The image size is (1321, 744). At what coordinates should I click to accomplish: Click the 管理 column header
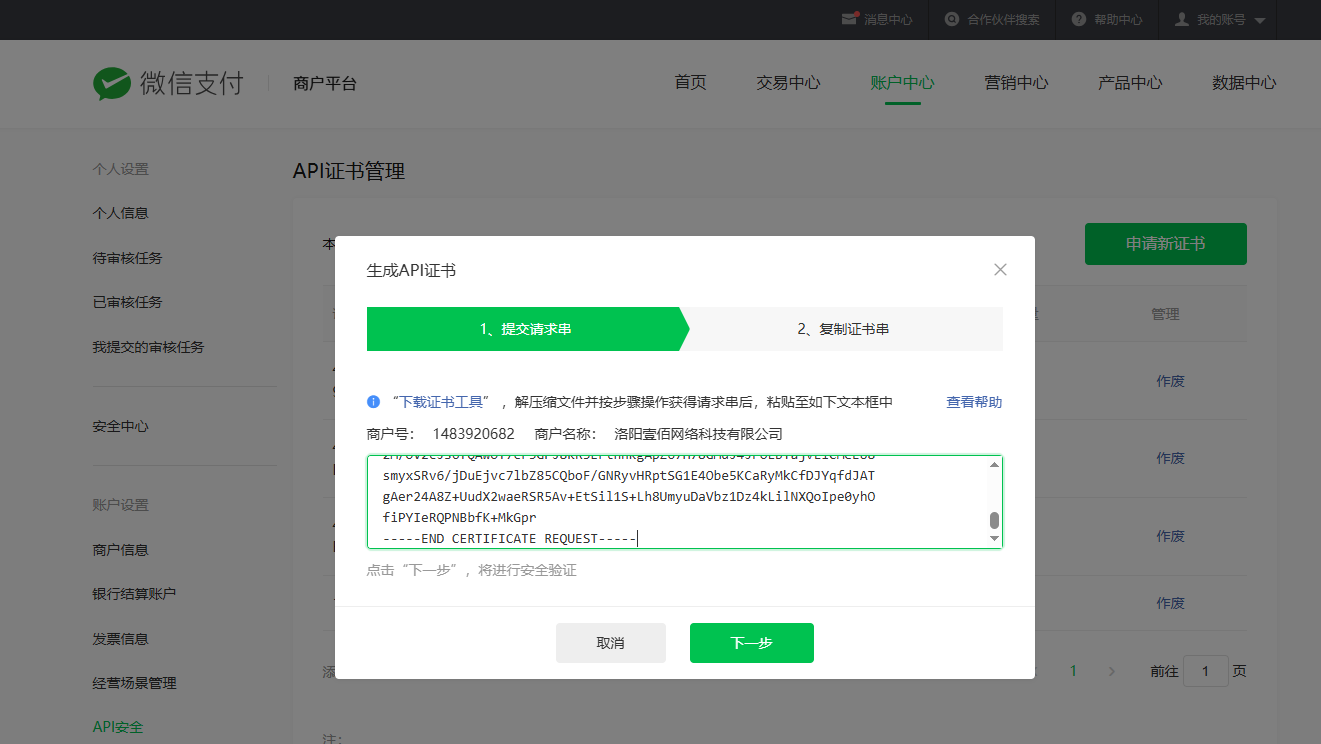coord(1165,314)
